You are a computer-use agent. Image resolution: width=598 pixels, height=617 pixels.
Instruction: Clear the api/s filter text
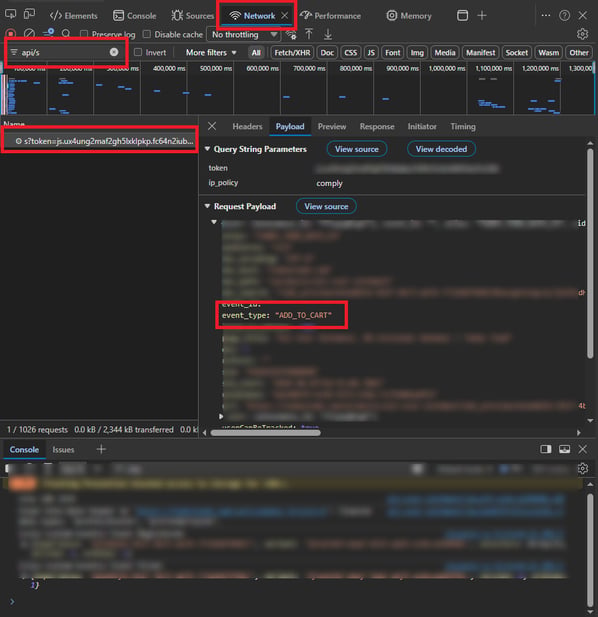pos(114,52)
